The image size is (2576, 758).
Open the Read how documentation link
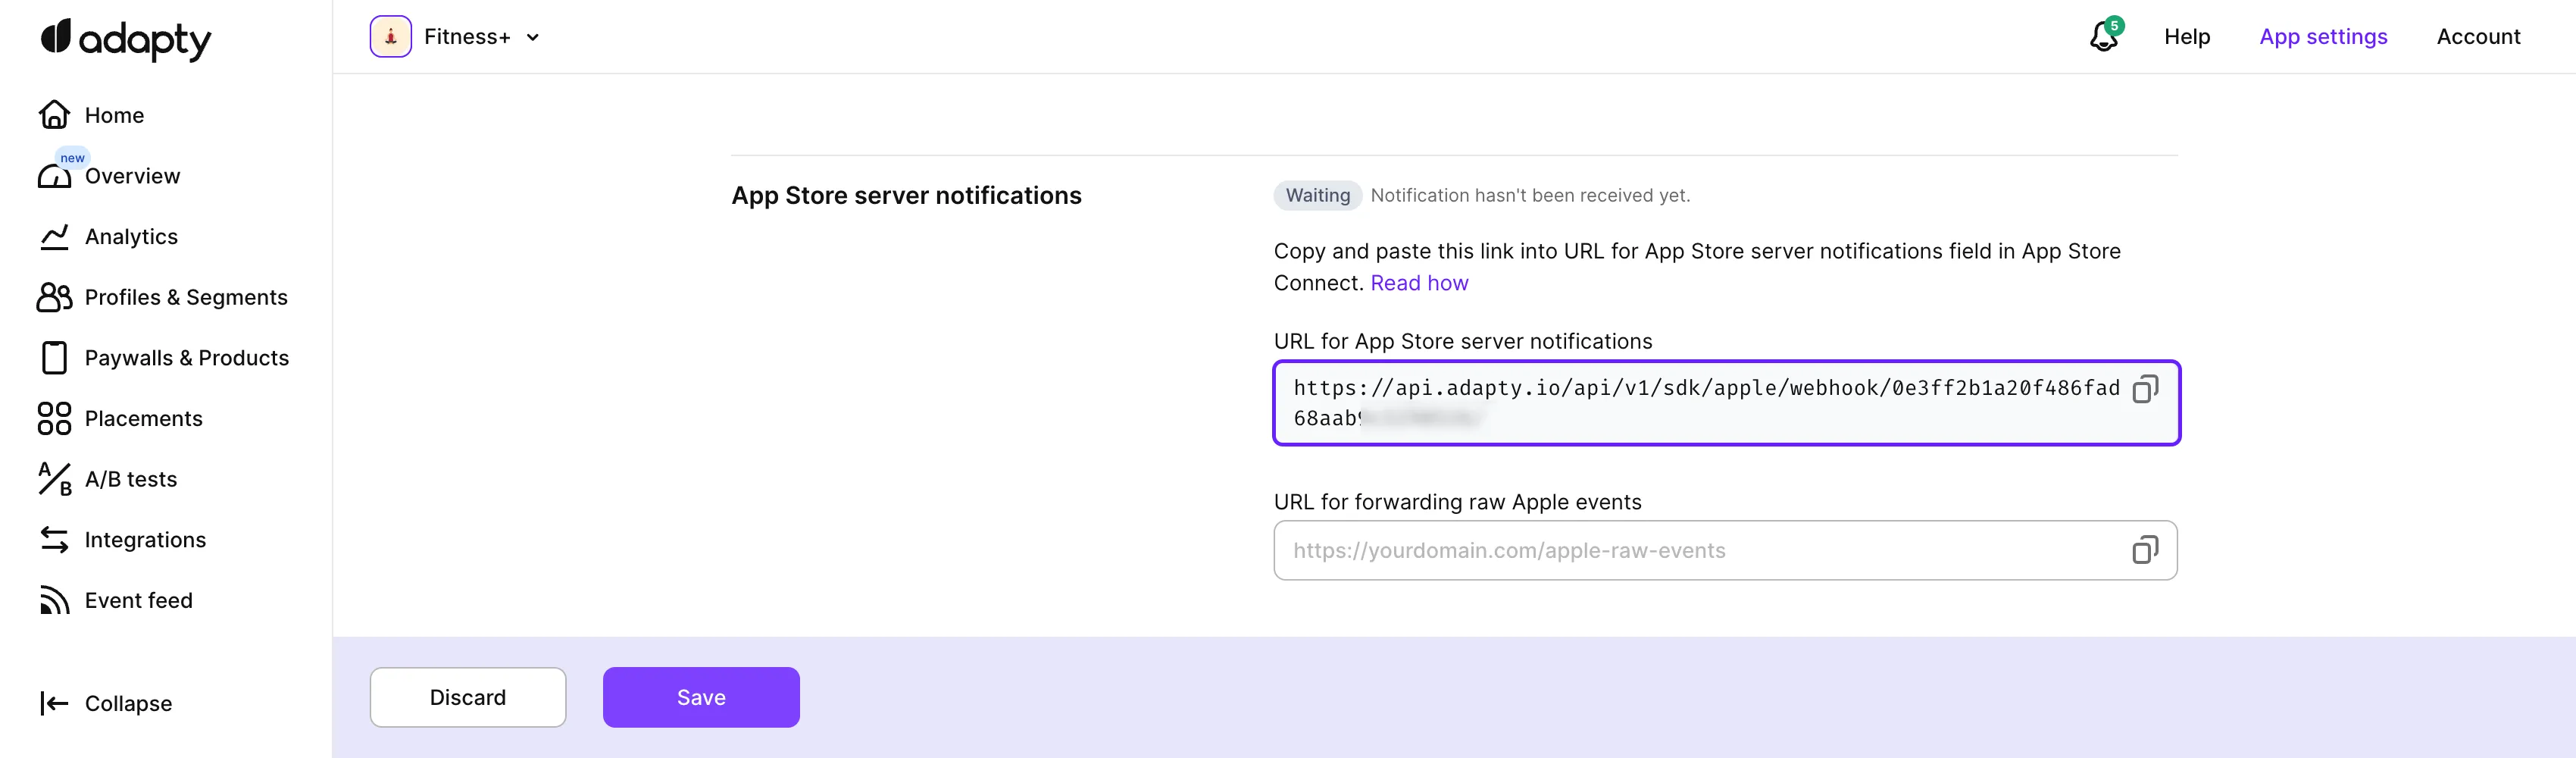1419,283
